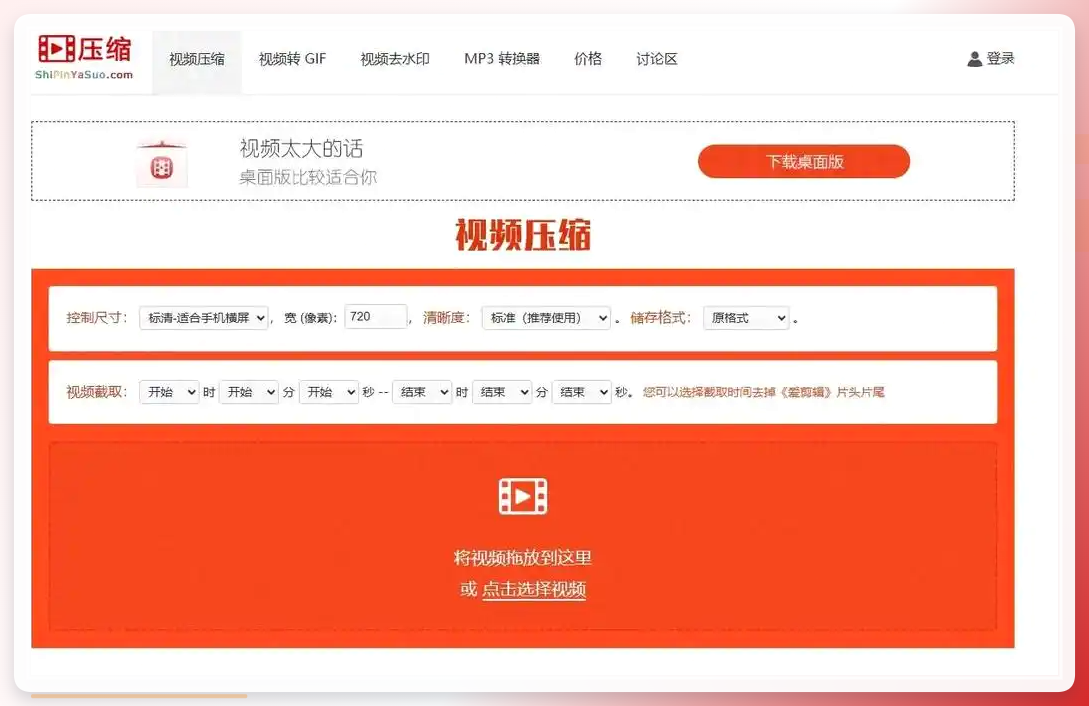Open the end second (秒) dropdown
1089x706 pixels.
pyautogui.click(x=581, y=392)
